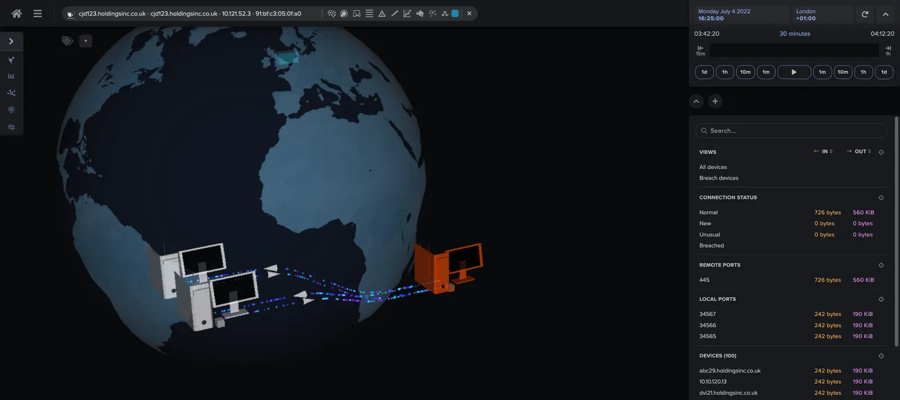The image size is (900, 400).
Task: Click the round plus button below time panel
Action: tap(715, 102)
